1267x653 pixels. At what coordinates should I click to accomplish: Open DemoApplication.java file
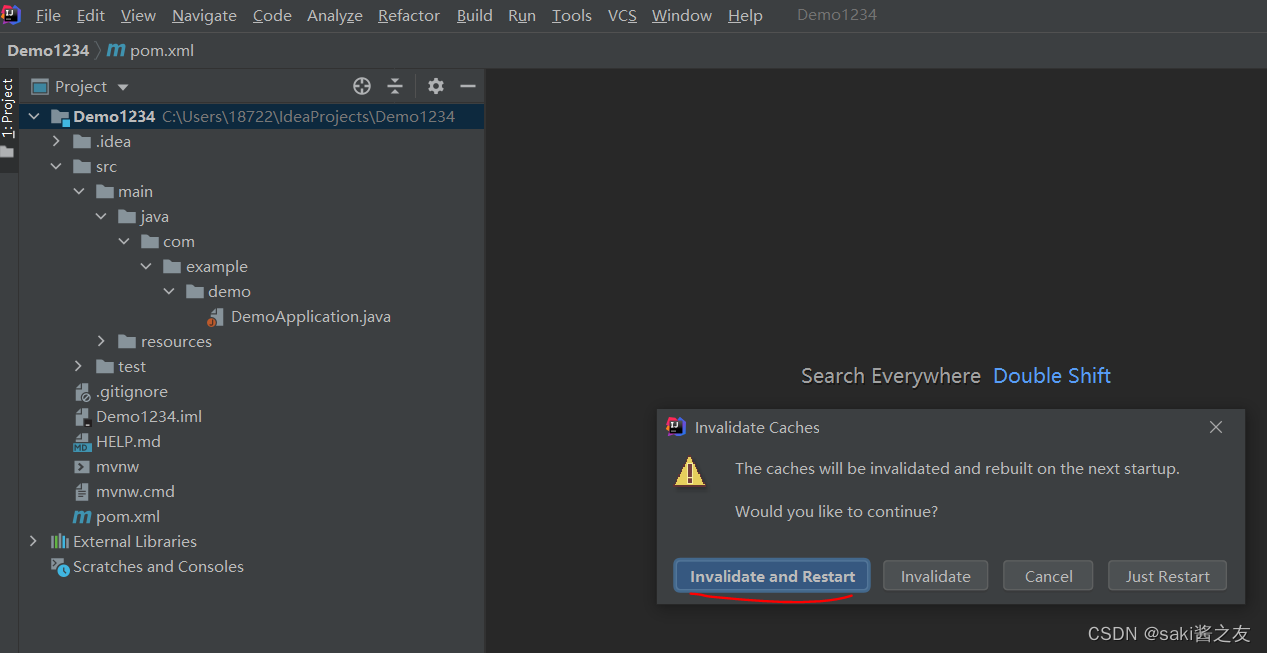pyautogui.click(x=309, y=316)
